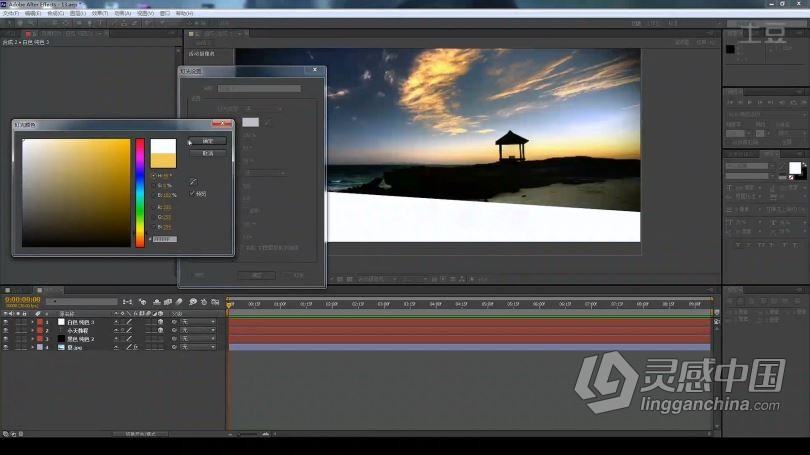
Task: Click label tag column header icon
Action: point(38,313)
